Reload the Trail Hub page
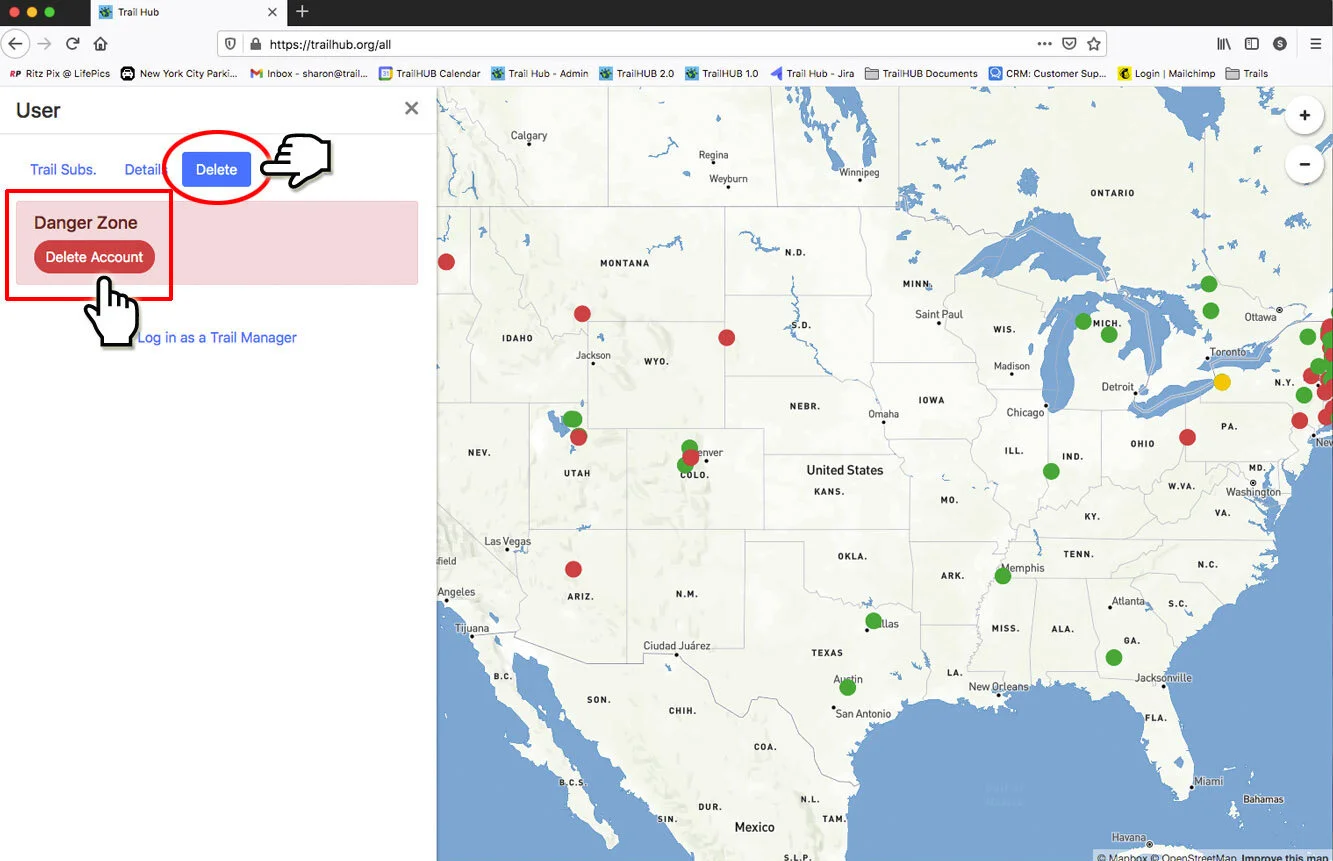Image resolution: width=1333 pixels, height=861 pixels. coord(72,44)
